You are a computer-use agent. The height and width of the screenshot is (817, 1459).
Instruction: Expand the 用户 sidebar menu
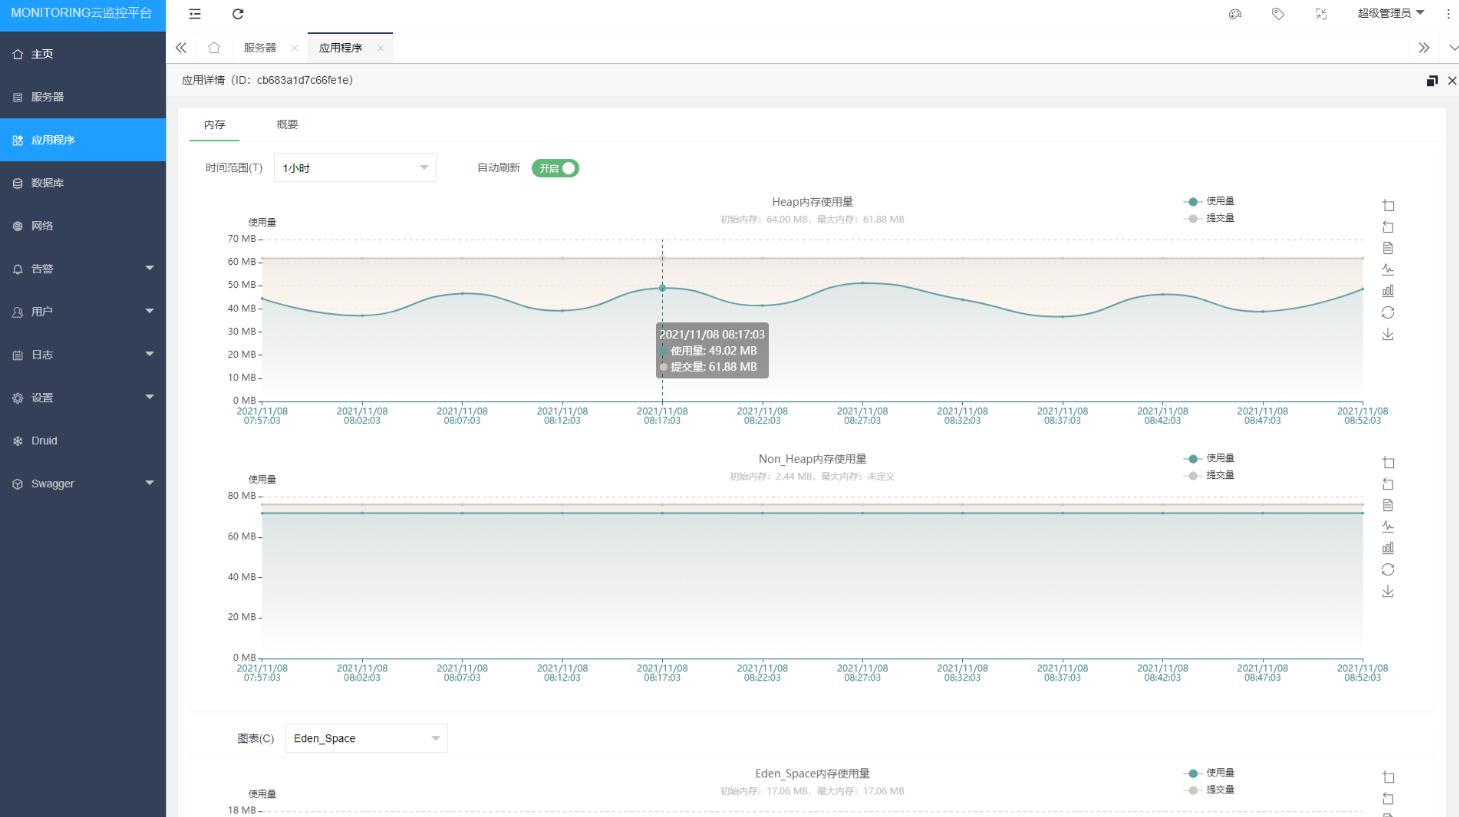[83, 312]
